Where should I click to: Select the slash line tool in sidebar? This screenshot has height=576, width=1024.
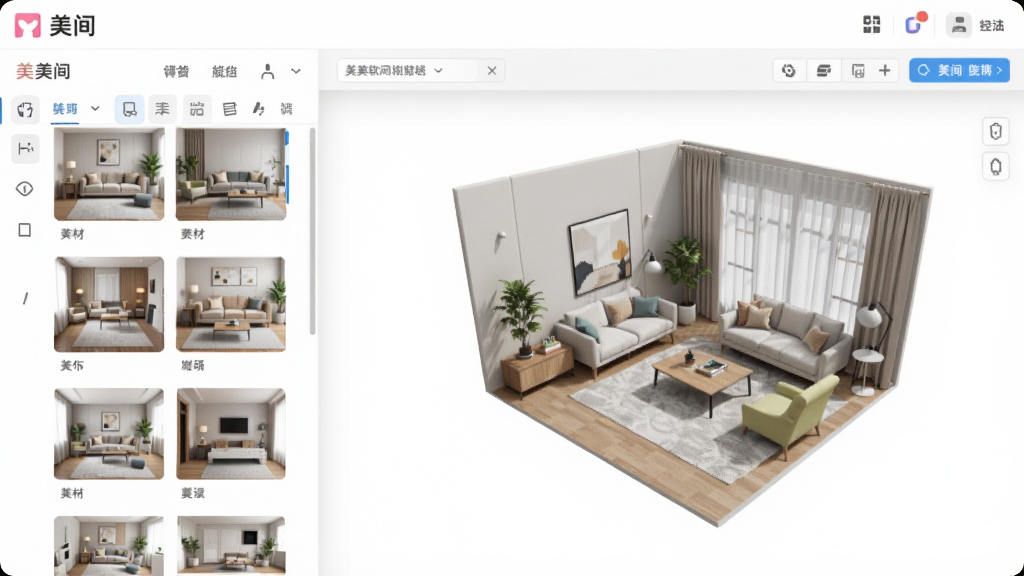25,298
